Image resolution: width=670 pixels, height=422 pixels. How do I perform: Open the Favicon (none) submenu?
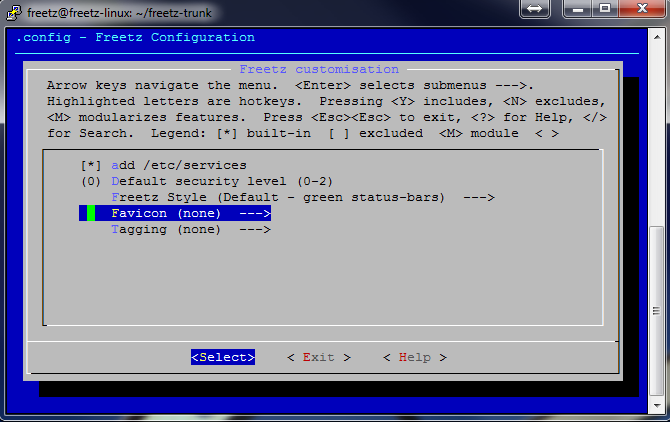(x=191, y=213)
